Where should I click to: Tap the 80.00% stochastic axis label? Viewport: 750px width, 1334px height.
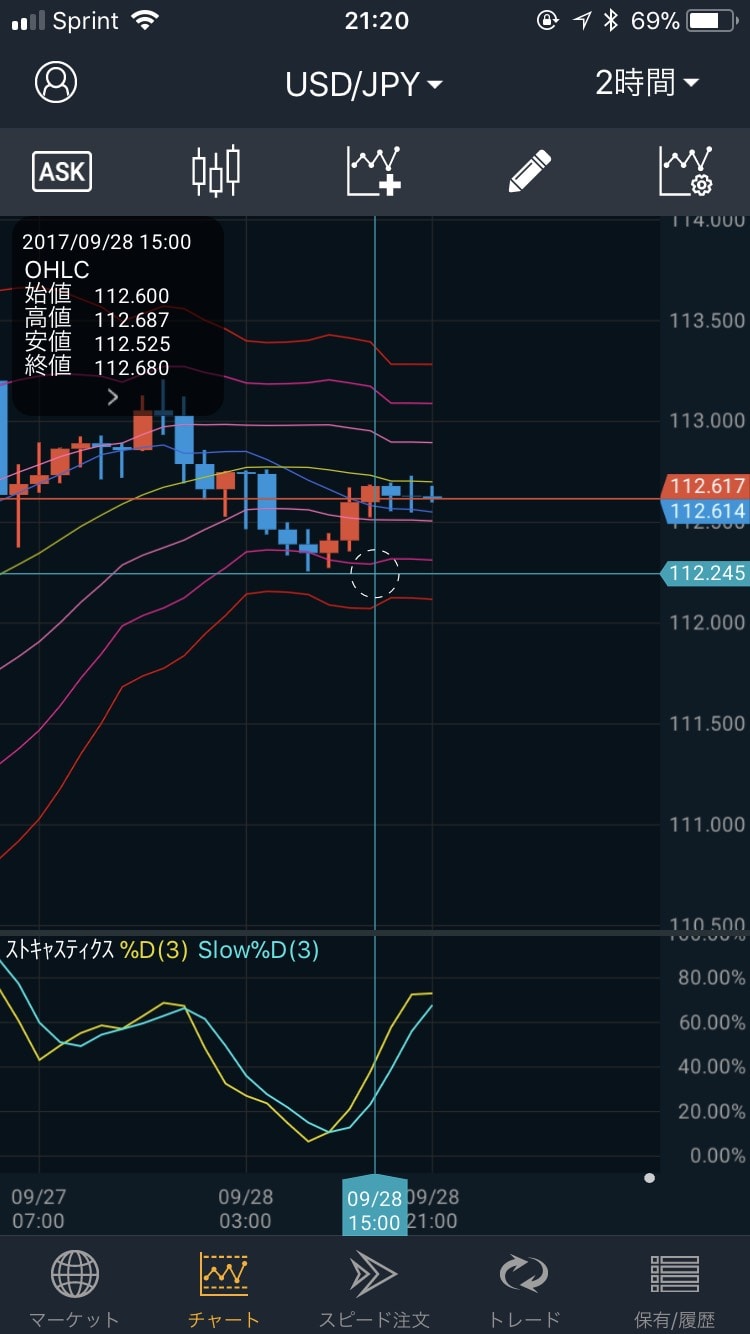(x=711, y=977)
